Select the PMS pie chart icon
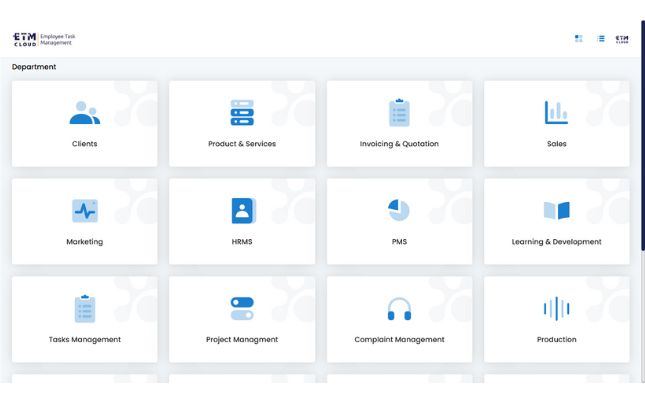This screenshot has width=645, height=403. pyautogui.click(x=399, y=210)
